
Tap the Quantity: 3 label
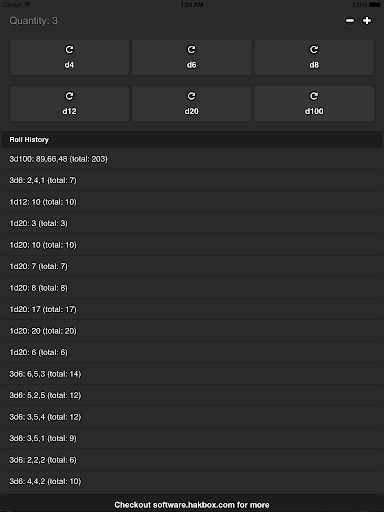coord(33,21)
